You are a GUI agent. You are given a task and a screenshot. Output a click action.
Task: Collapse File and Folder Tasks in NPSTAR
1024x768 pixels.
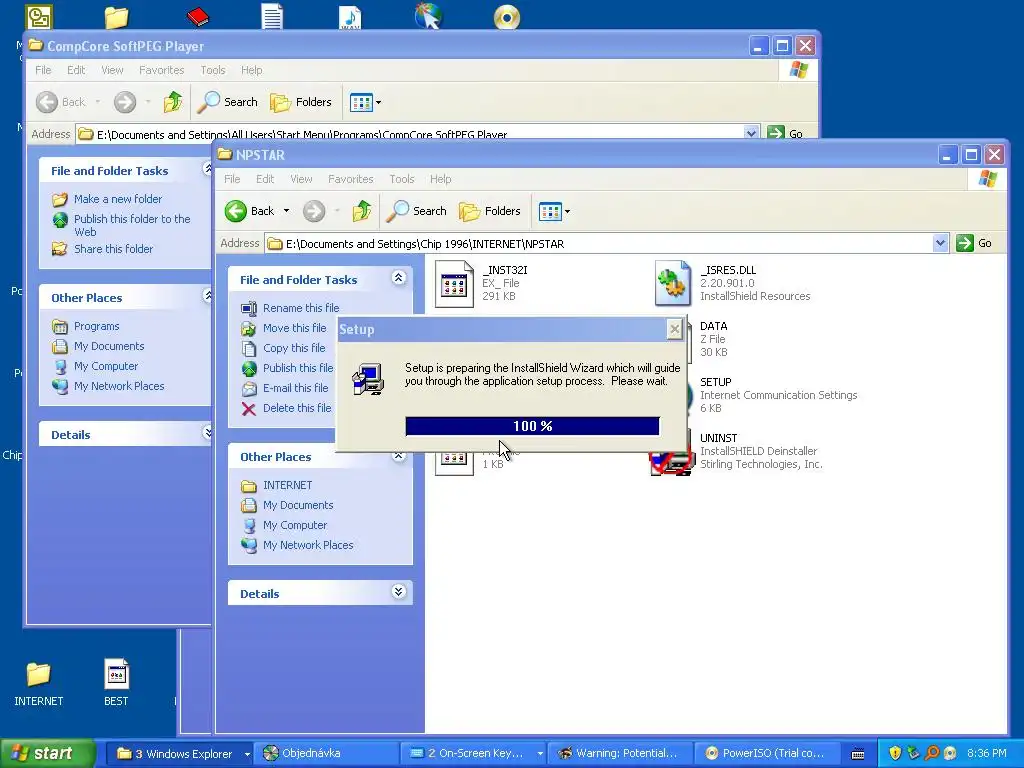[398, 278]
